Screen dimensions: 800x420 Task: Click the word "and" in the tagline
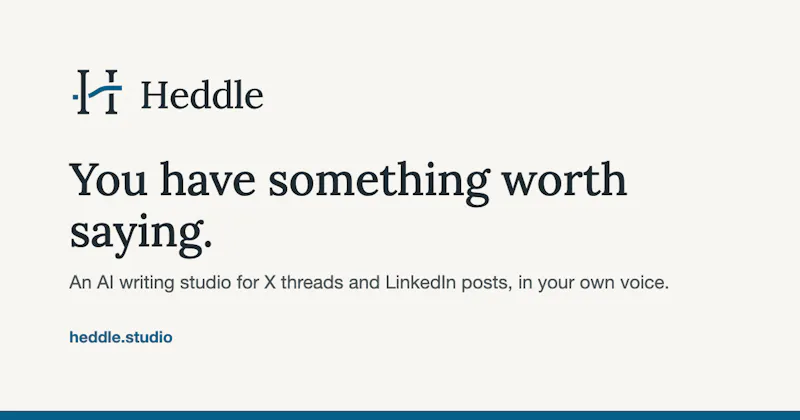click(364, 282)
